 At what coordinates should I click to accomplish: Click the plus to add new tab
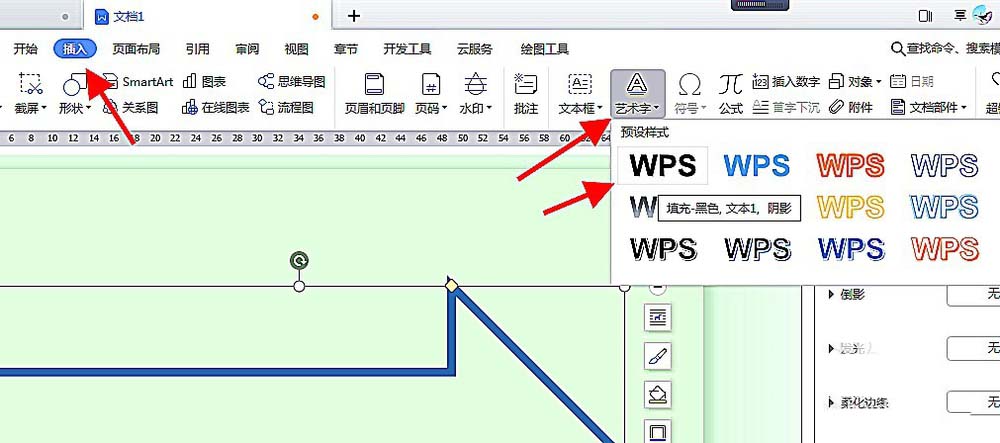(354, 17)
